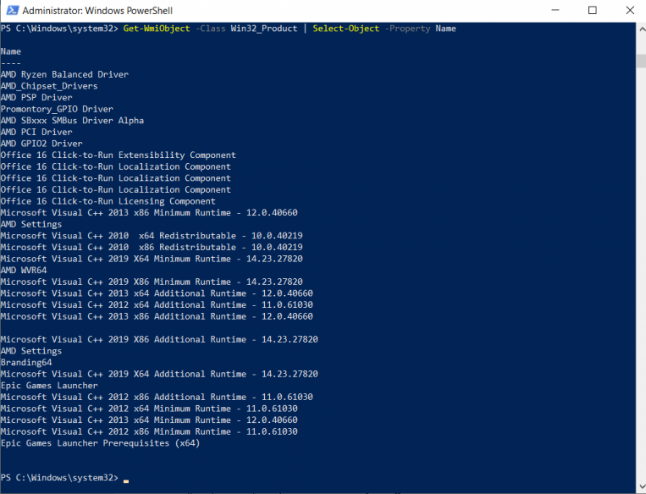
Task: Click the Get-WmiObject cmdlet in the command
Action: pos(157,28)
